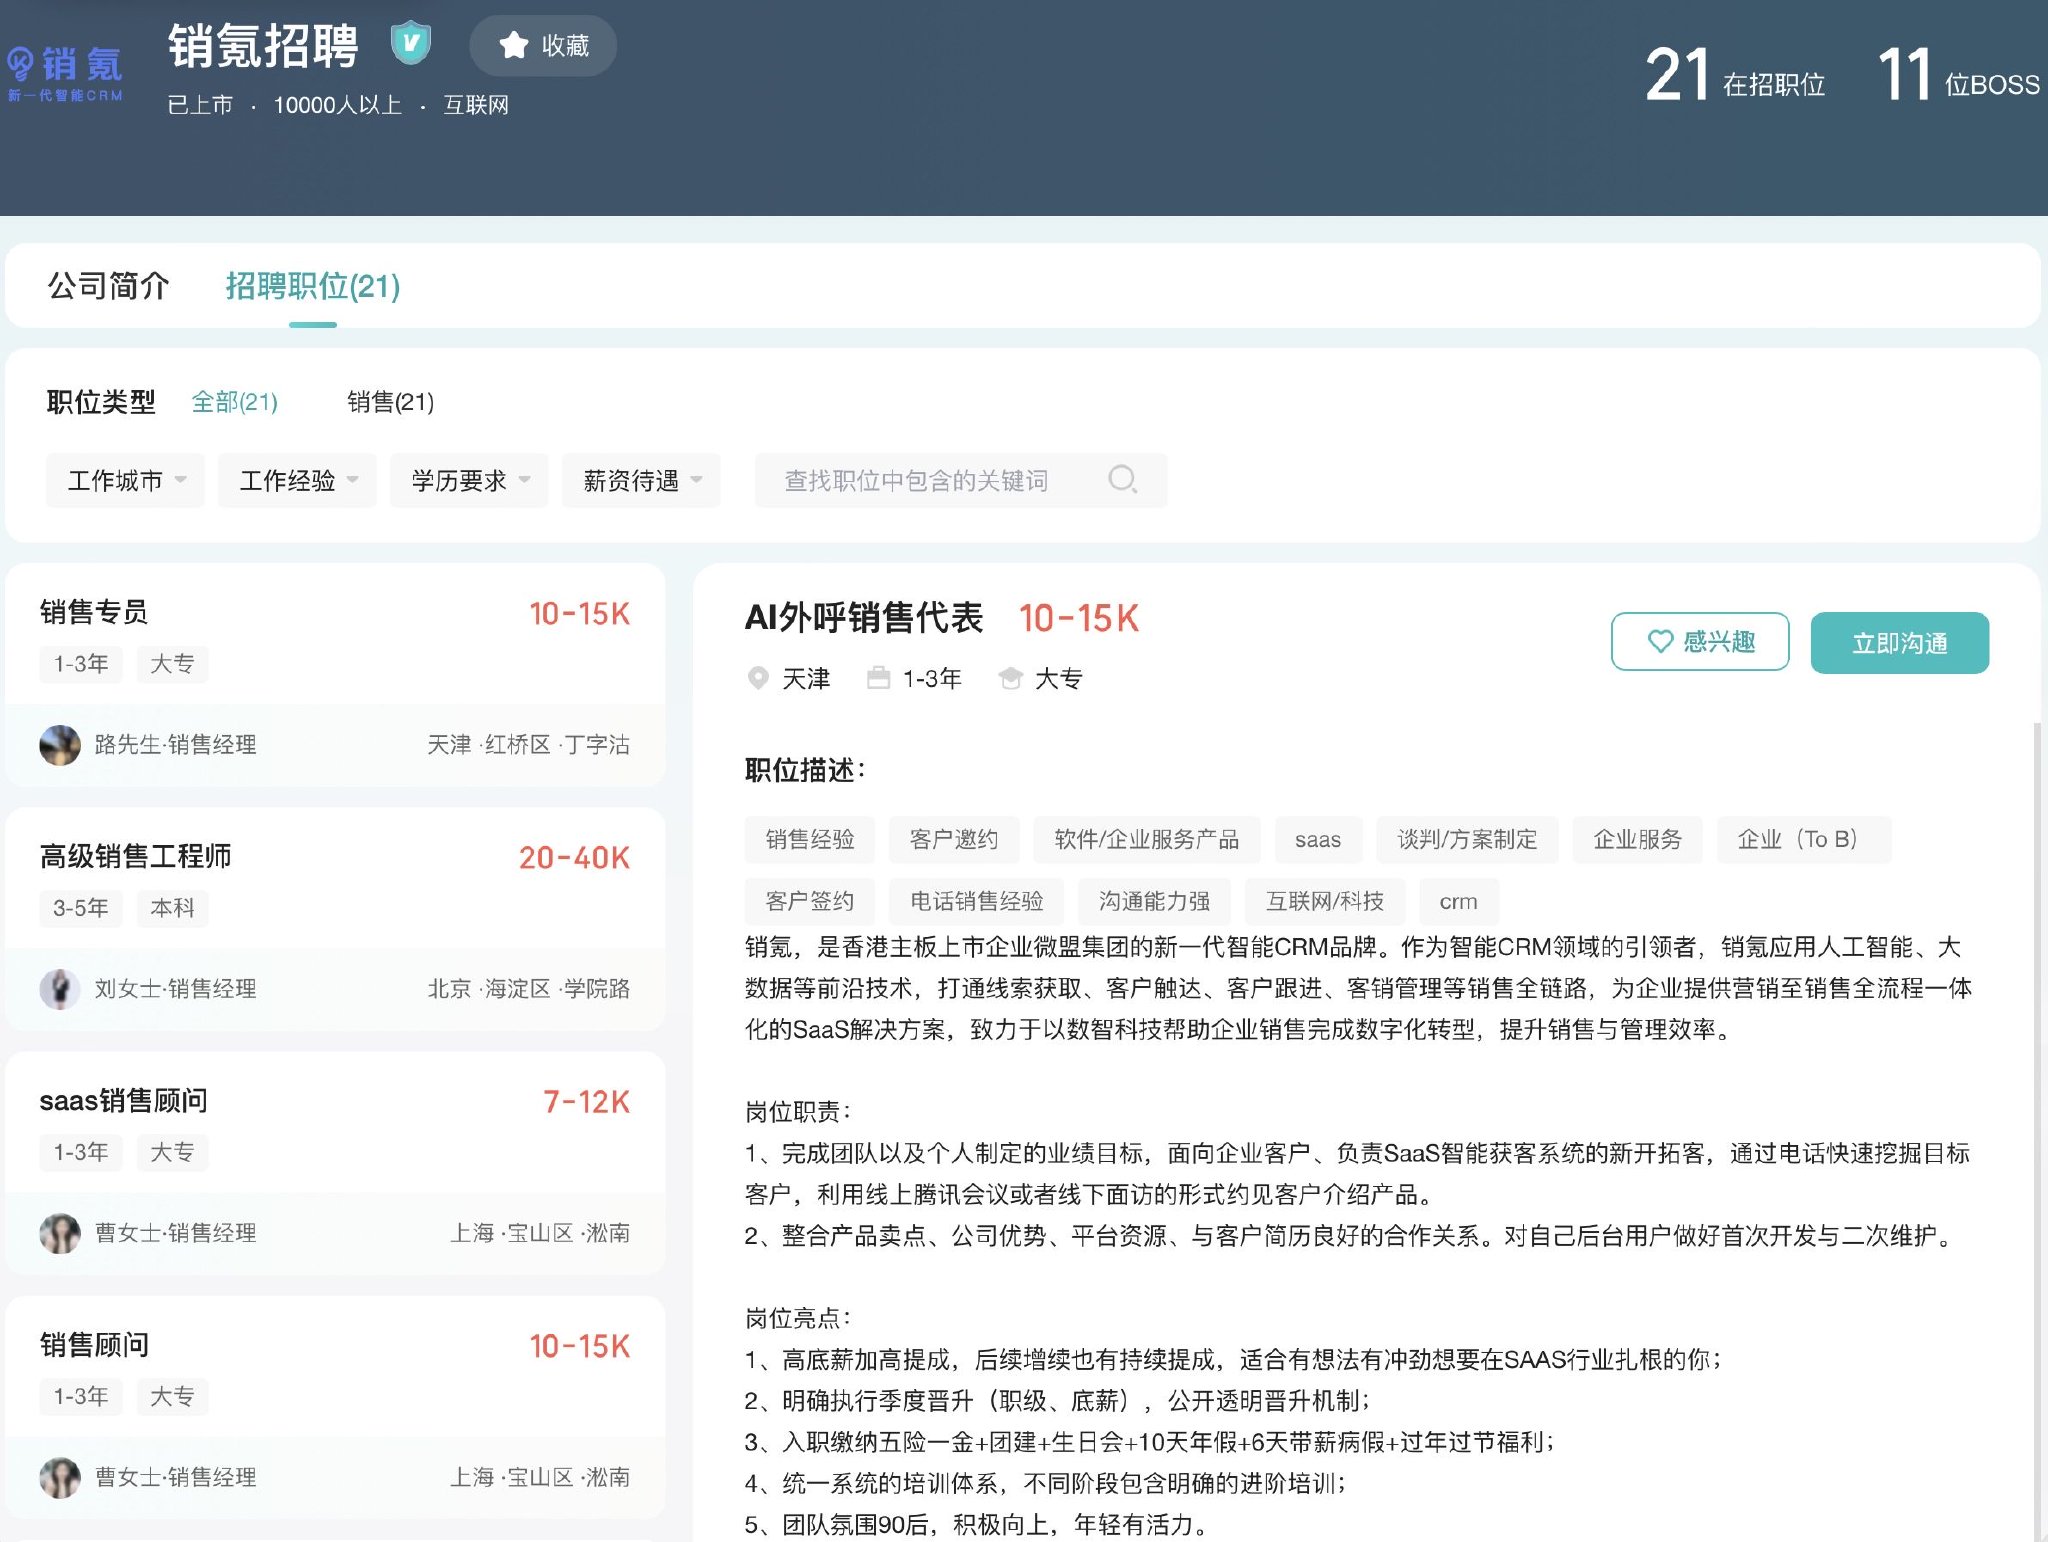Select the 招聘职位(21) tab
Image resolution: width=2048 pixels, height=1542 pixels.
312,286
